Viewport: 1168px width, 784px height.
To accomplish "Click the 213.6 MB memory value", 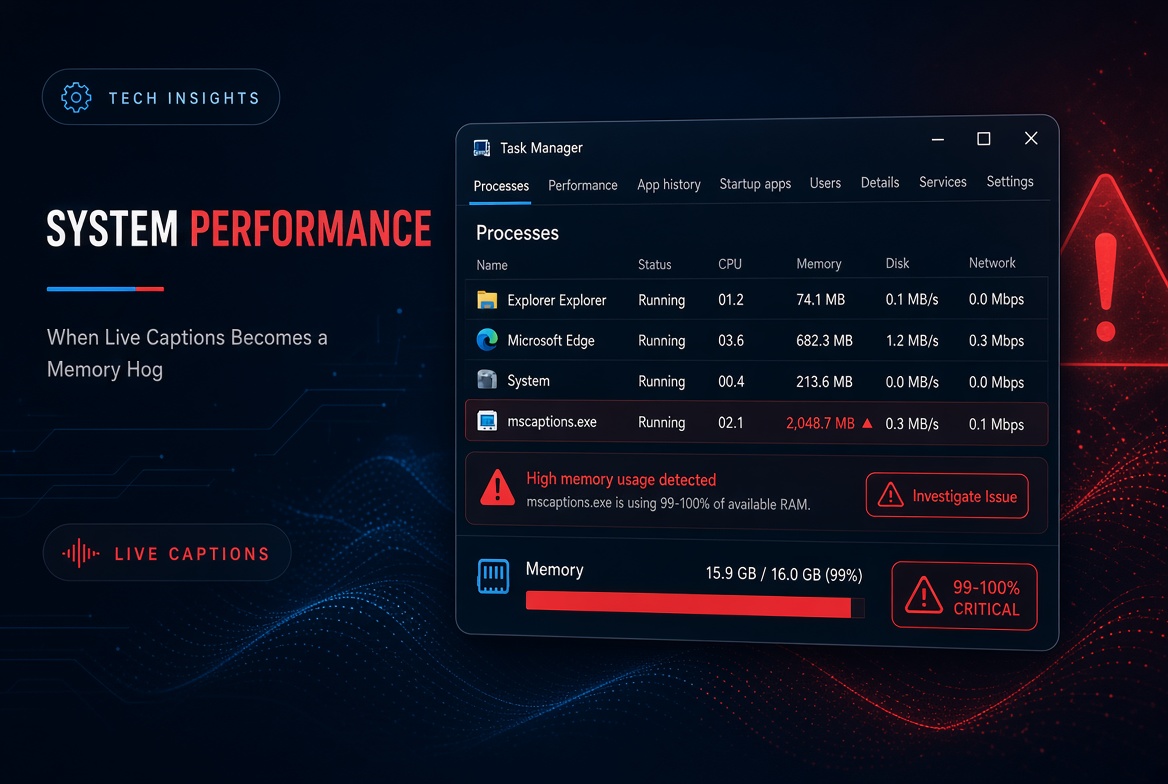I will coord(824,382).
